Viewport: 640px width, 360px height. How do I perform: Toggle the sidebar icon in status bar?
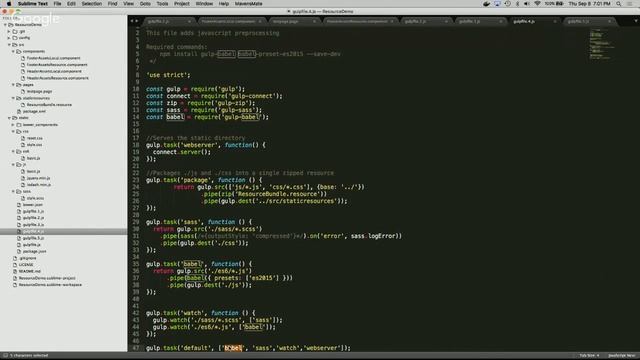(5, 356)
